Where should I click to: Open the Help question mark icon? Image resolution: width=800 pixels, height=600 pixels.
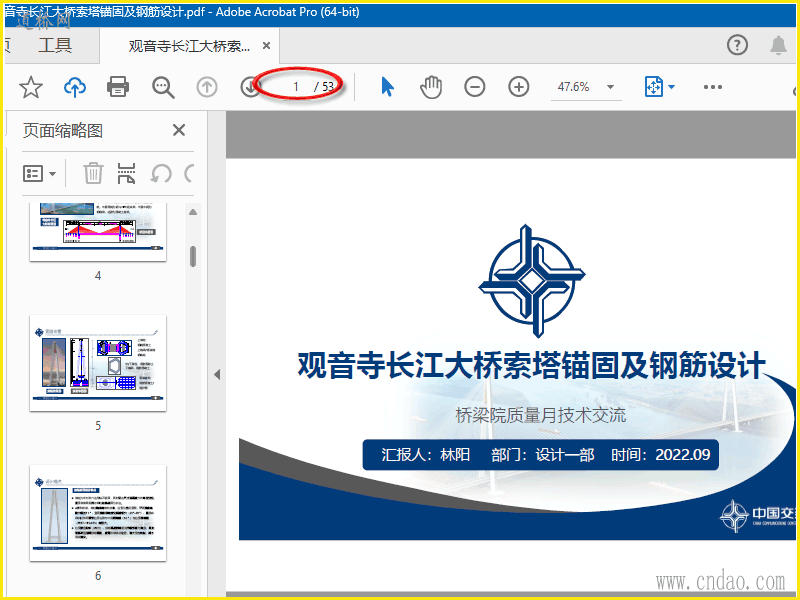click(737, 45)
